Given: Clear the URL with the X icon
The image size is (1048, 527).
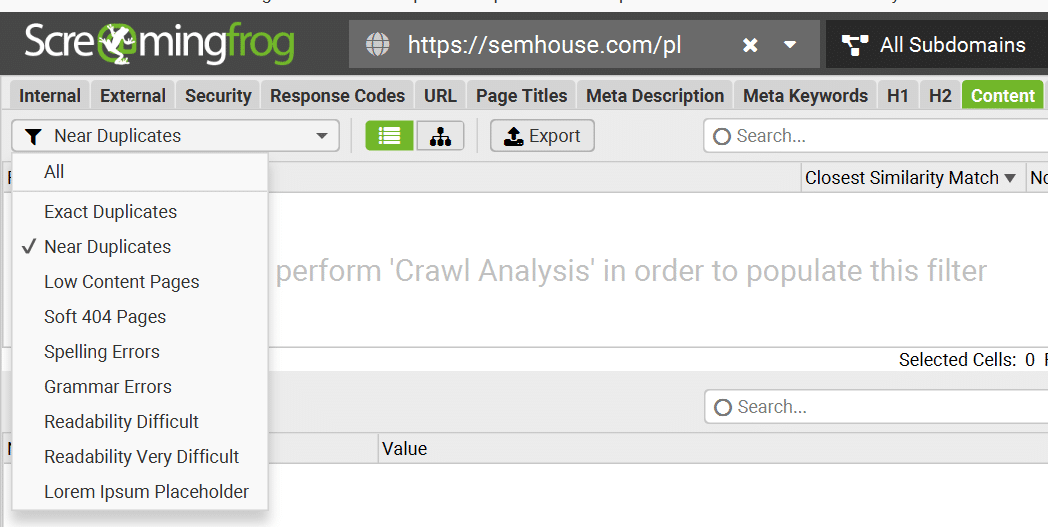Looking at the screenshot, I should [x=750, y=45].
